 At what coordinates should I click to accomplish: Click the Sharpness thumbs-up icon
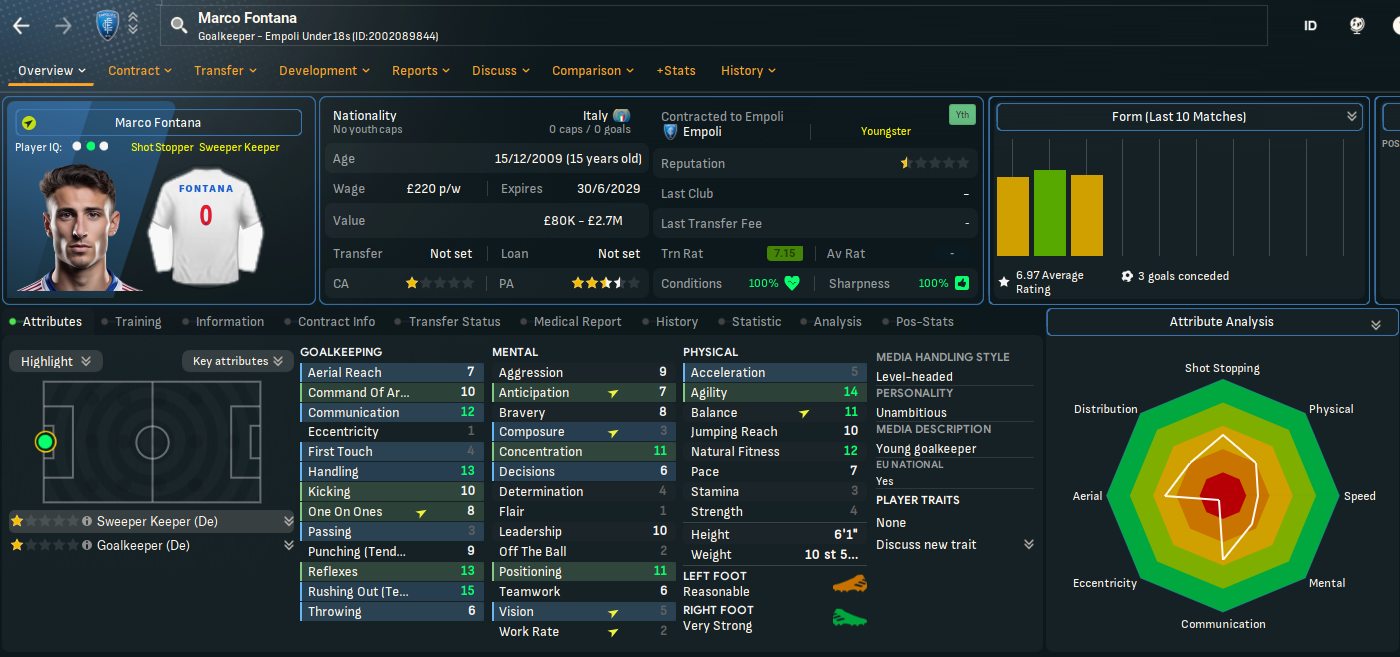coord(962,283)
